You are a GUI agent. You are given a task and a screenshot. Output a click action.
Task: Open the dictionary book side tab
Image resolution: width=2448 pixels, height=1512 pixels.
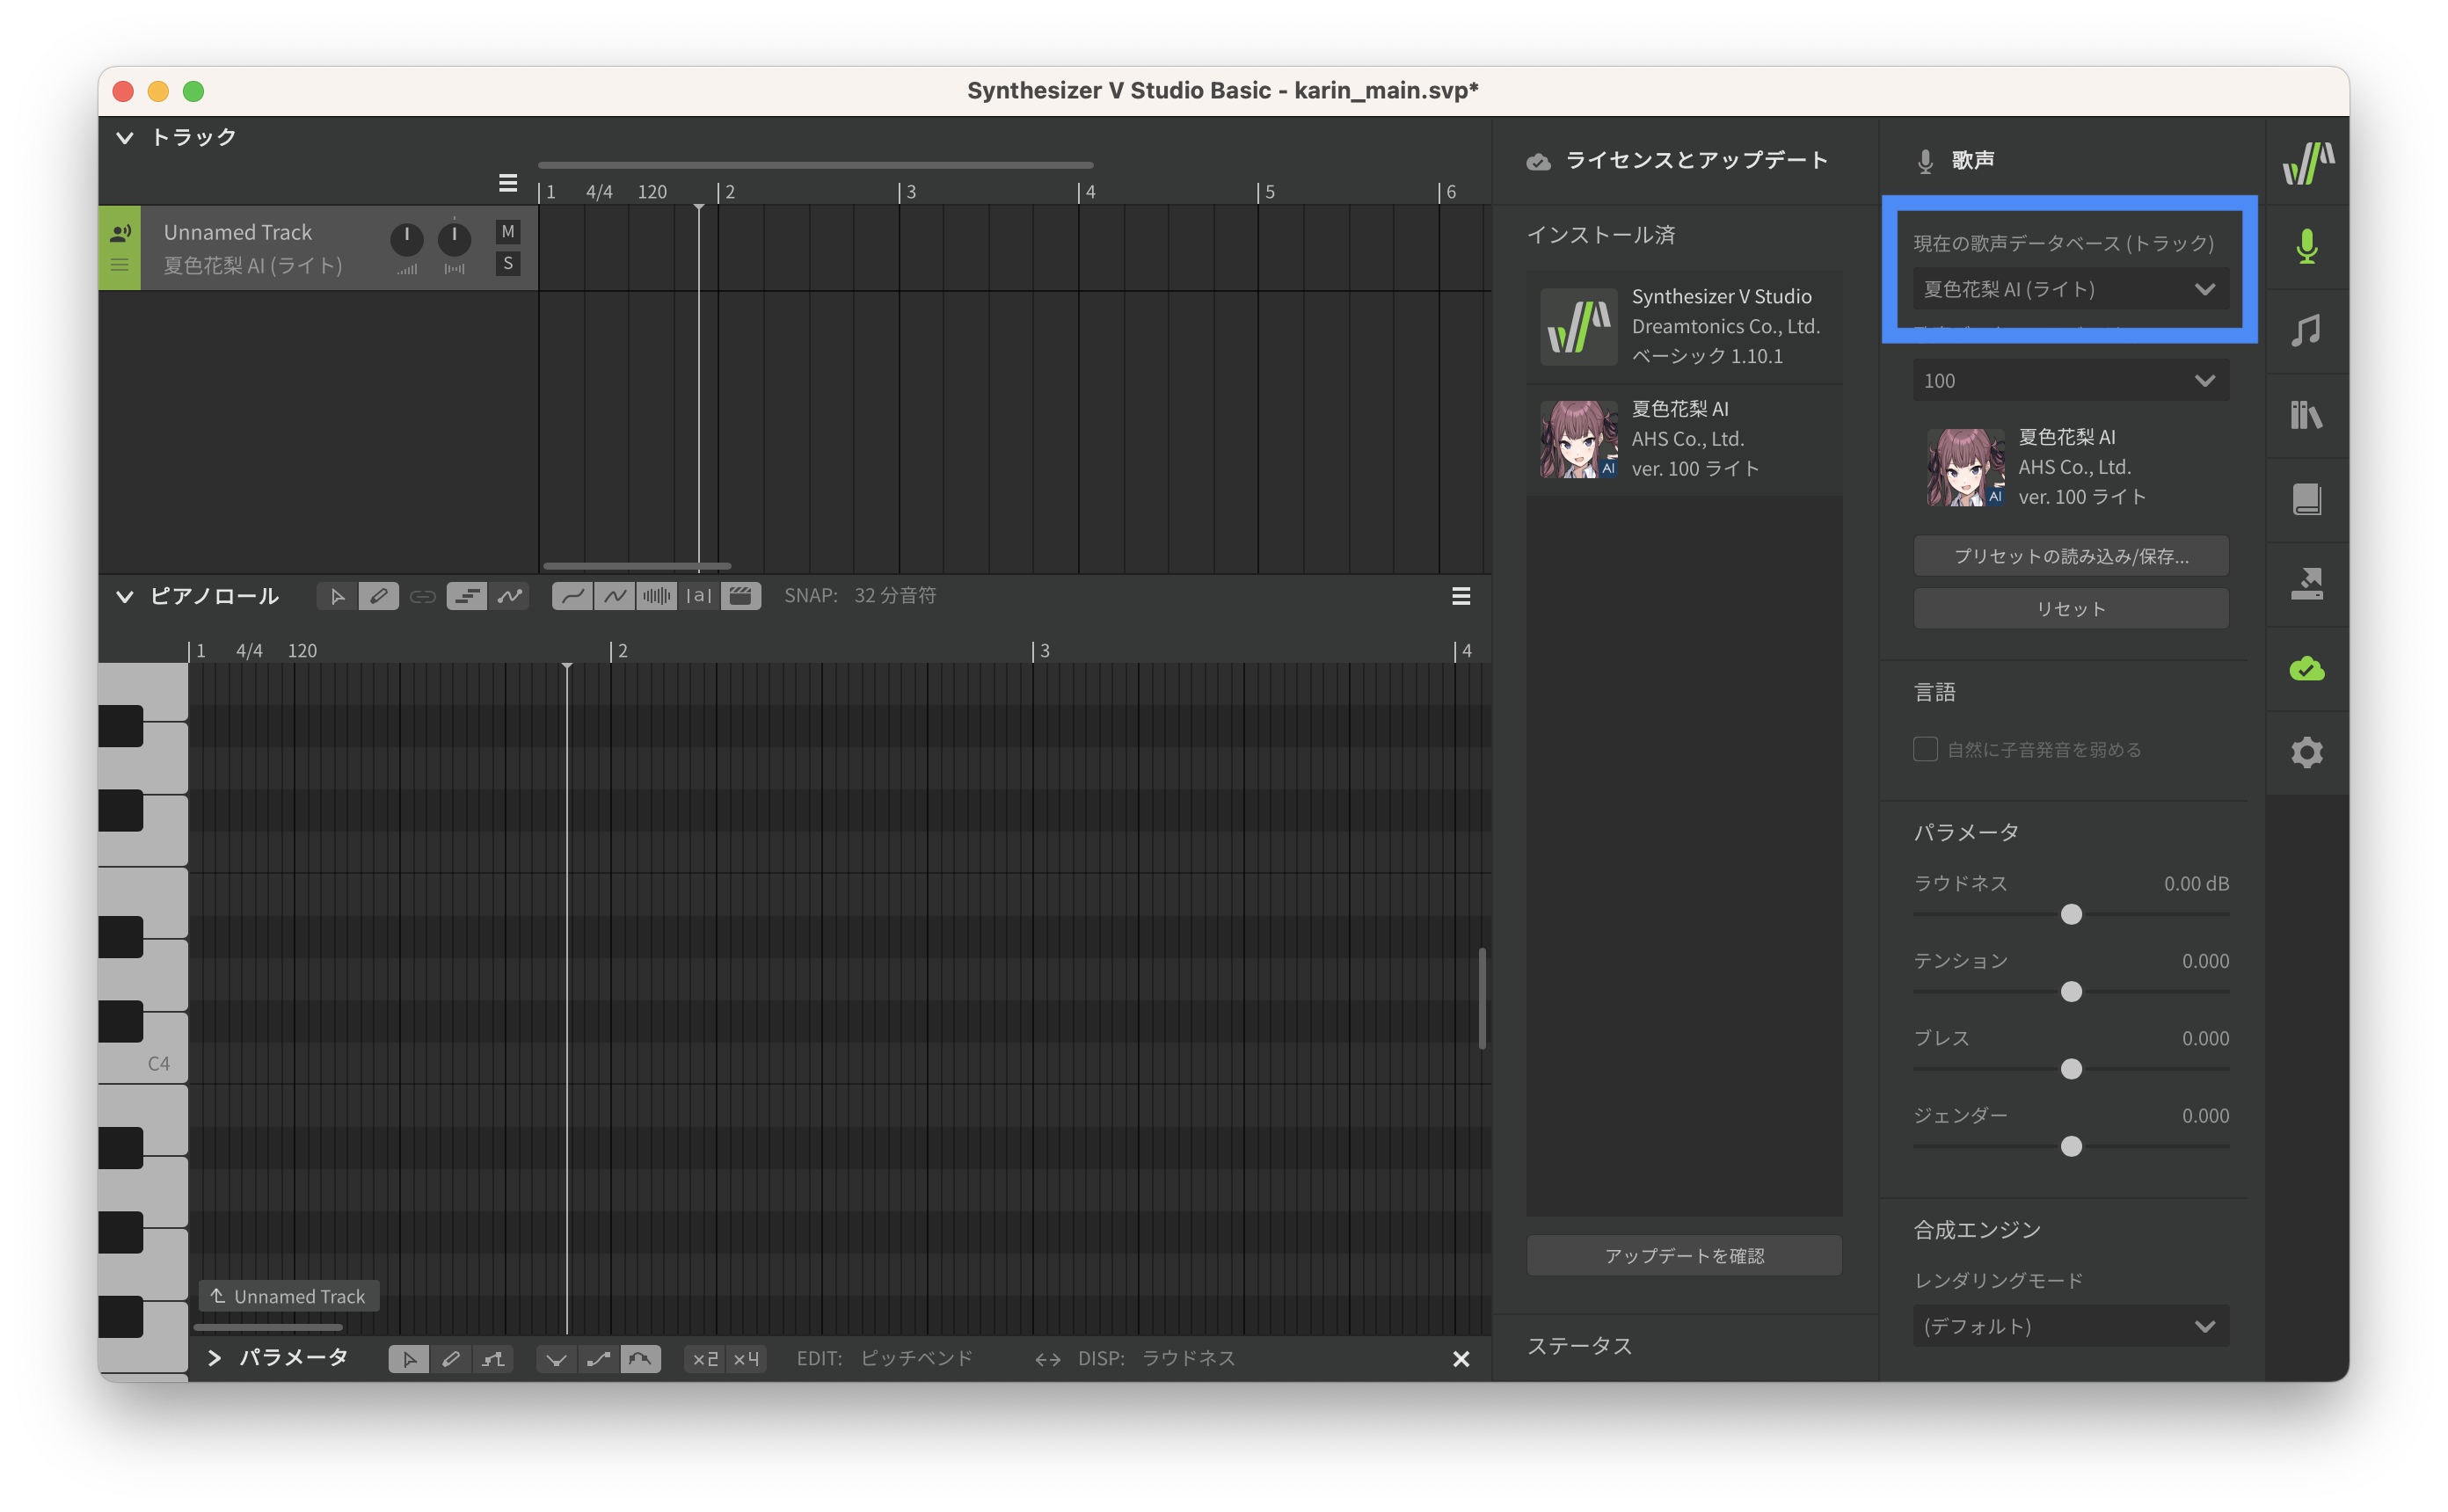2307,499
